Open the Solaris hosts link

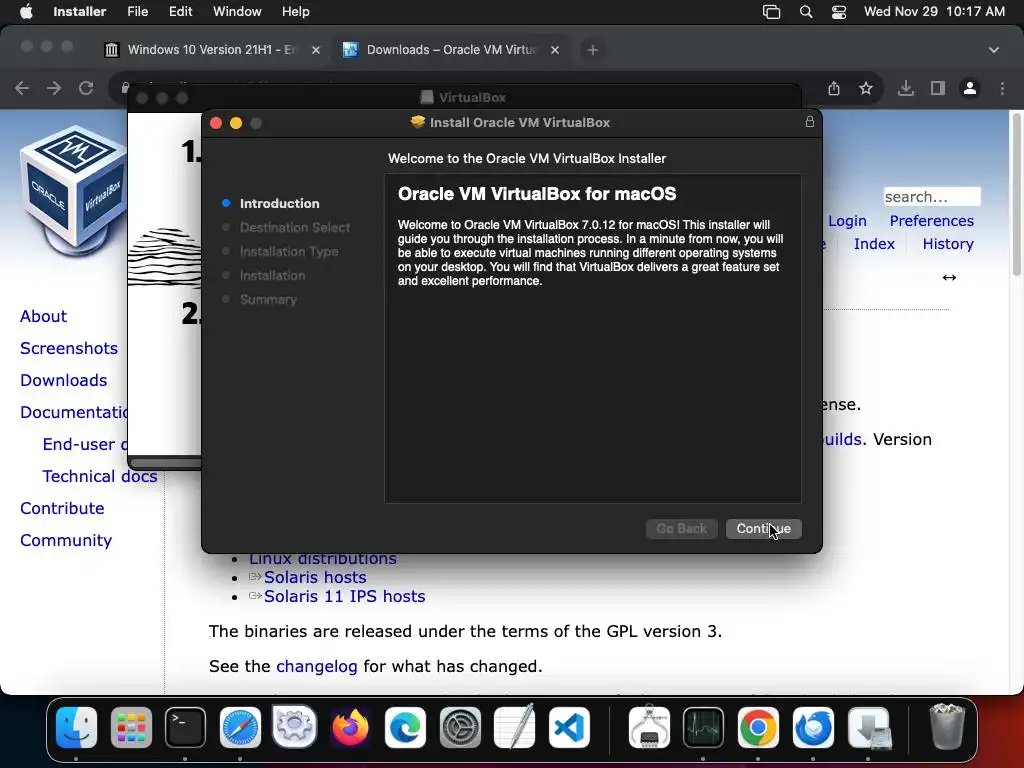315,577
